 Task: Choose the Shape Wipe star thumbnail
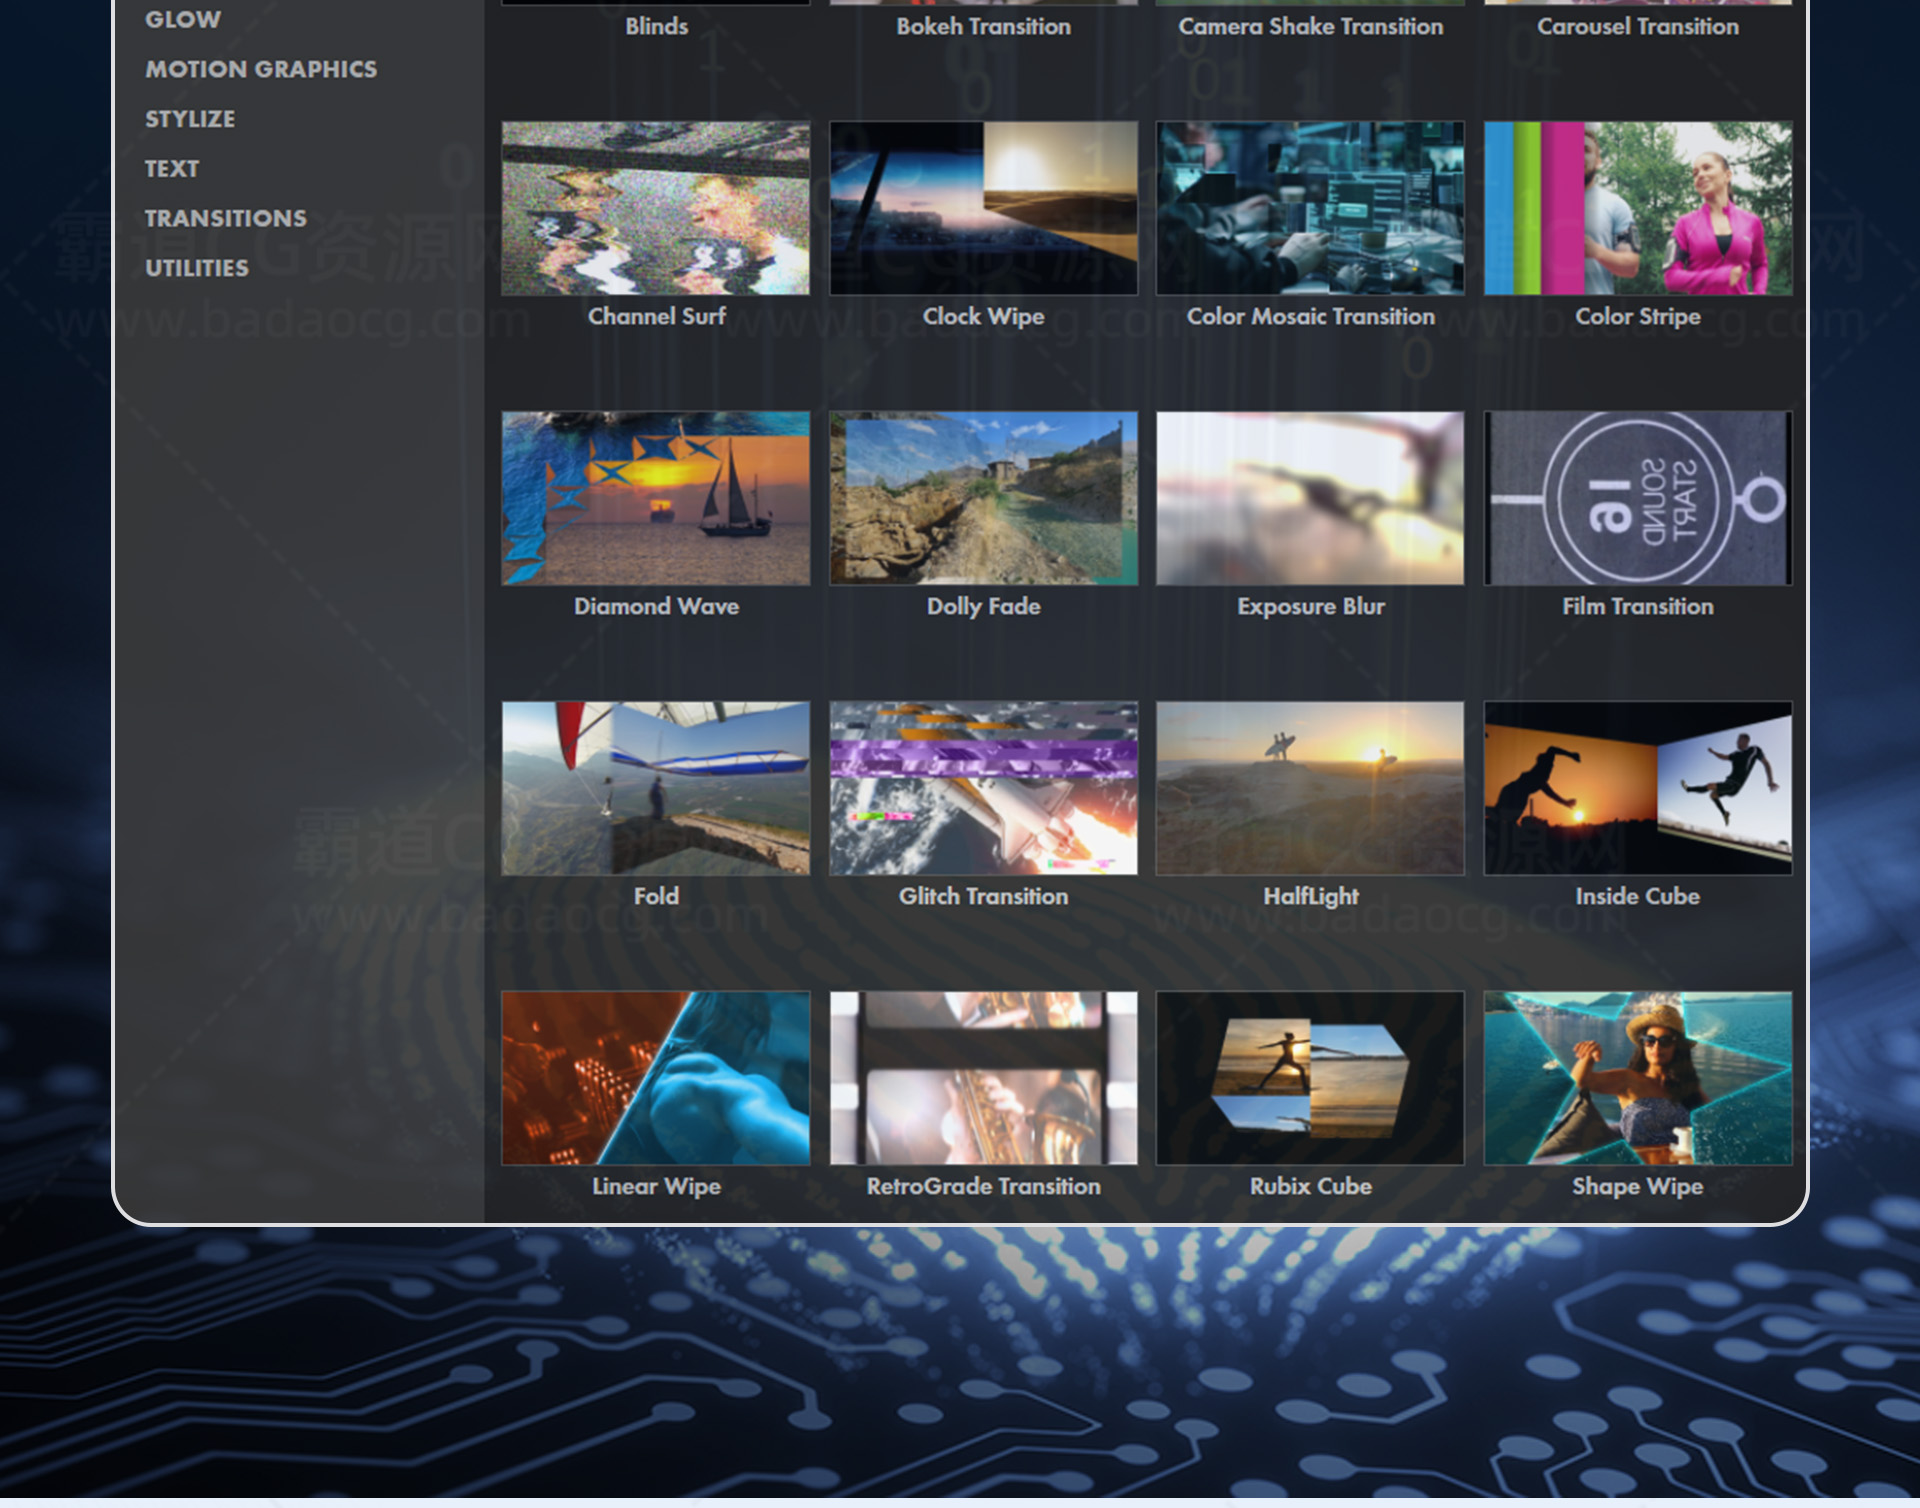[1637, 1078]
